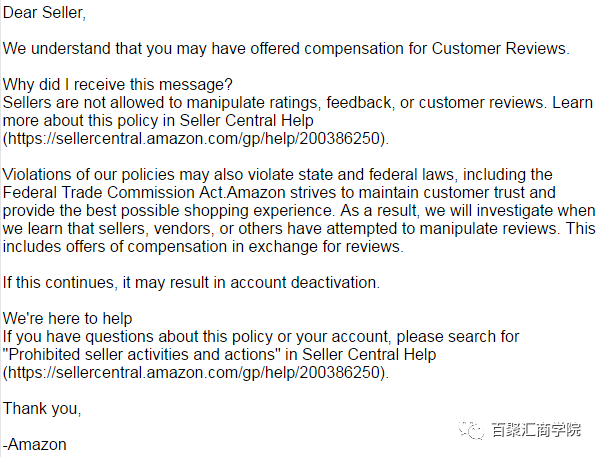Click the "We're here to help" heading

(x=68, y=319)
